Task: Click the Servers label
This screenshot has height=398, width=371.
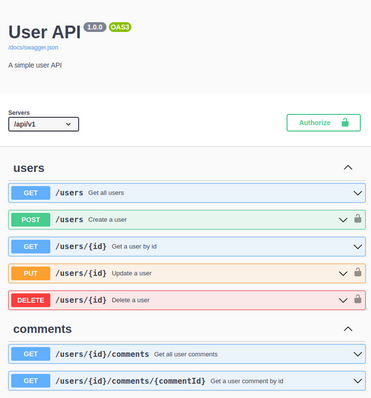Action: (x=19, y=113)
